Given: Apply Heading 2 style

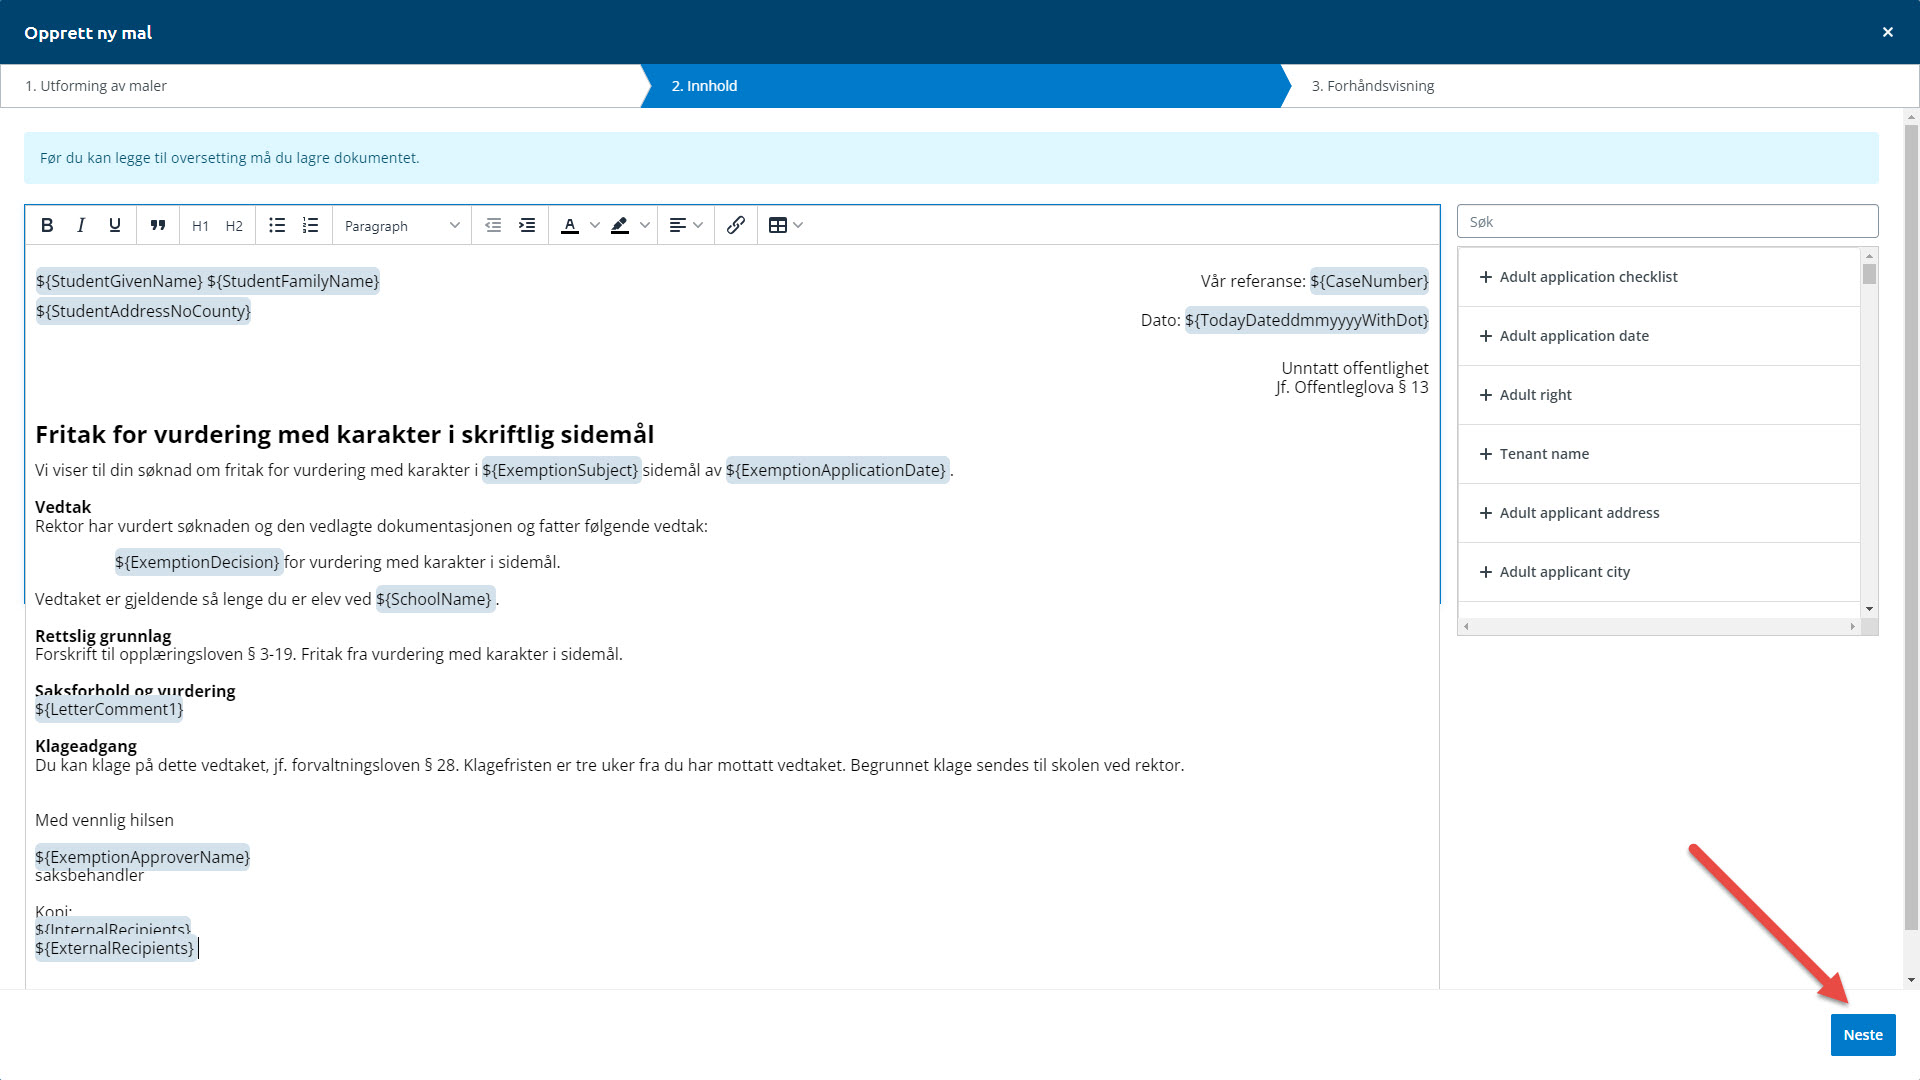Looking at the screenshot, I should click(234, 226).
